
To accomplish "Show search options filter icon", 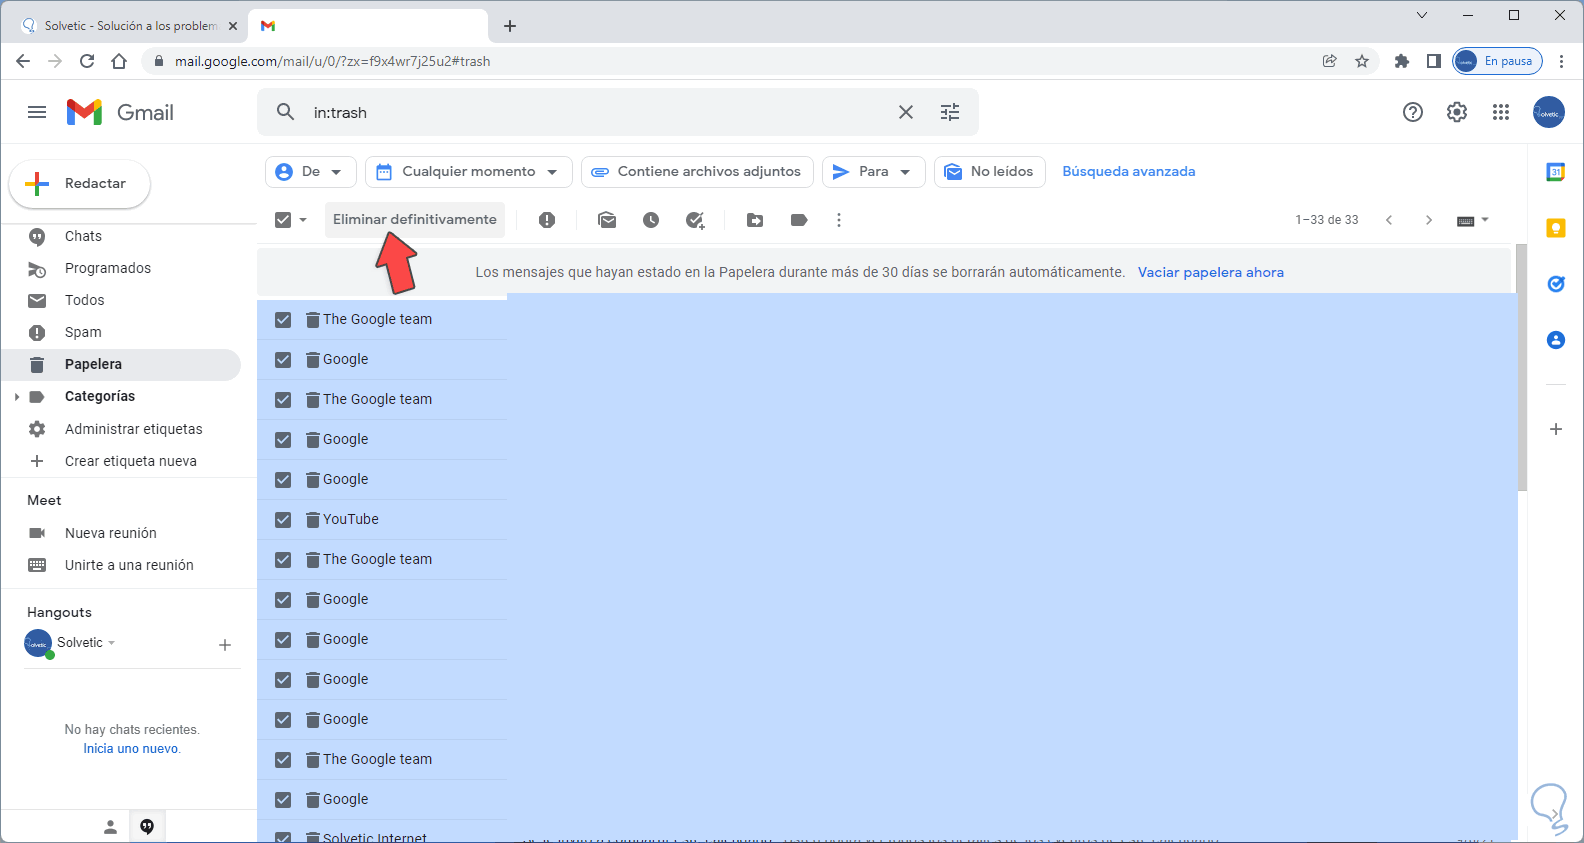I will 950,112.
